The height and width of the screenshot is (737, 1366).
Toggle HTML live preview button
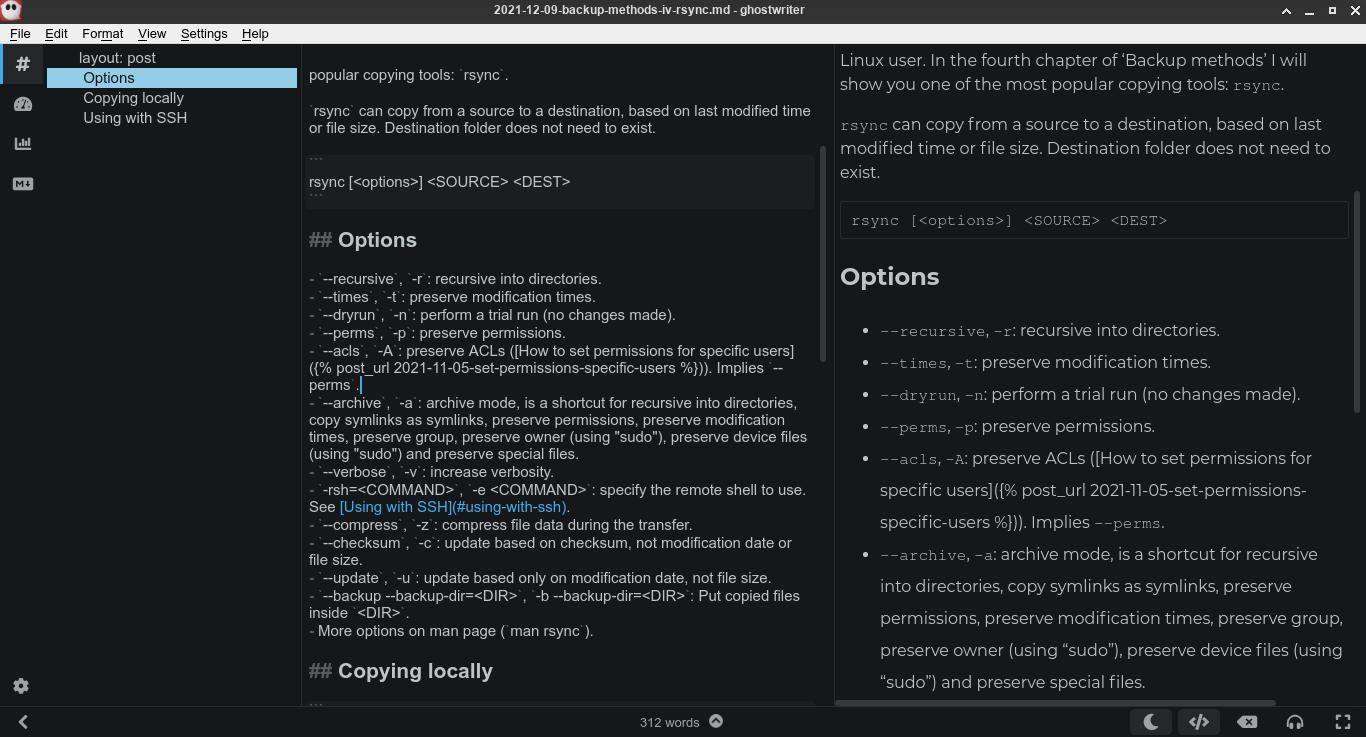tap(1199, 721)
